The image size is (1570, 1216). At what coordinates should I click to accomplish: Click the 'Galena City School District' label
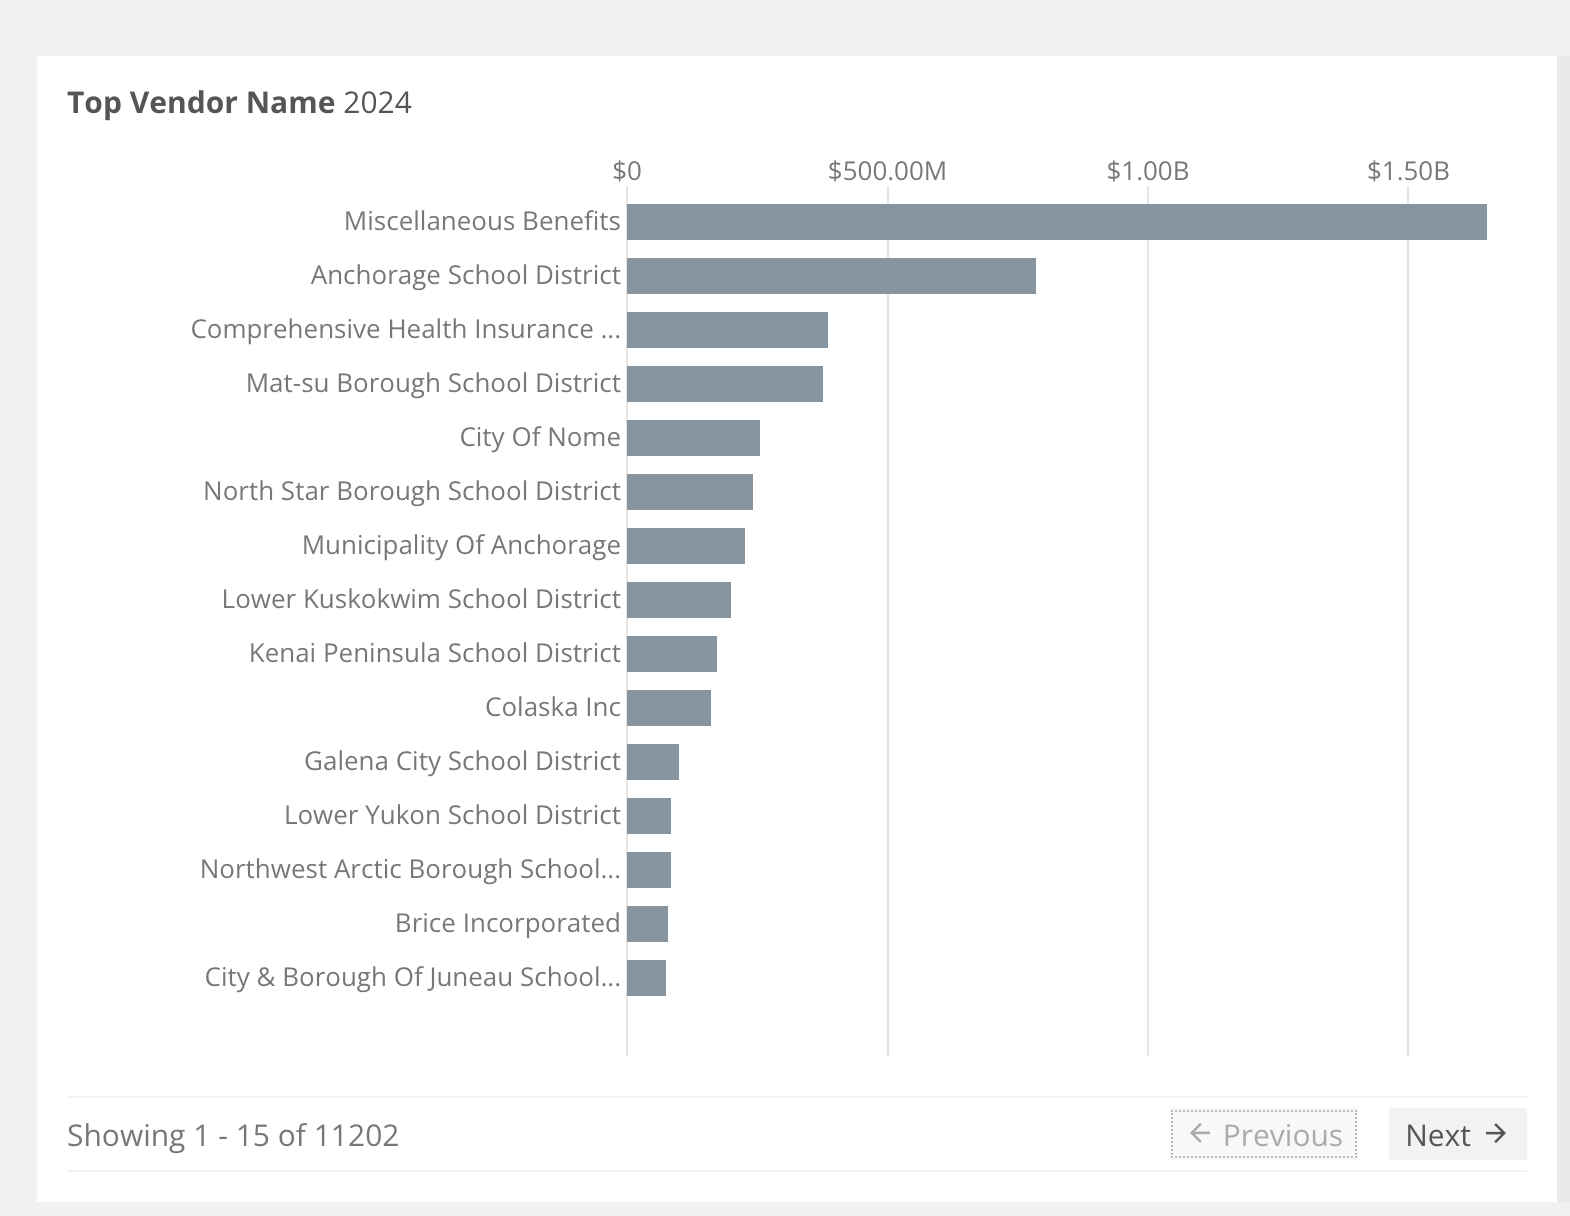tap(462, 761)
